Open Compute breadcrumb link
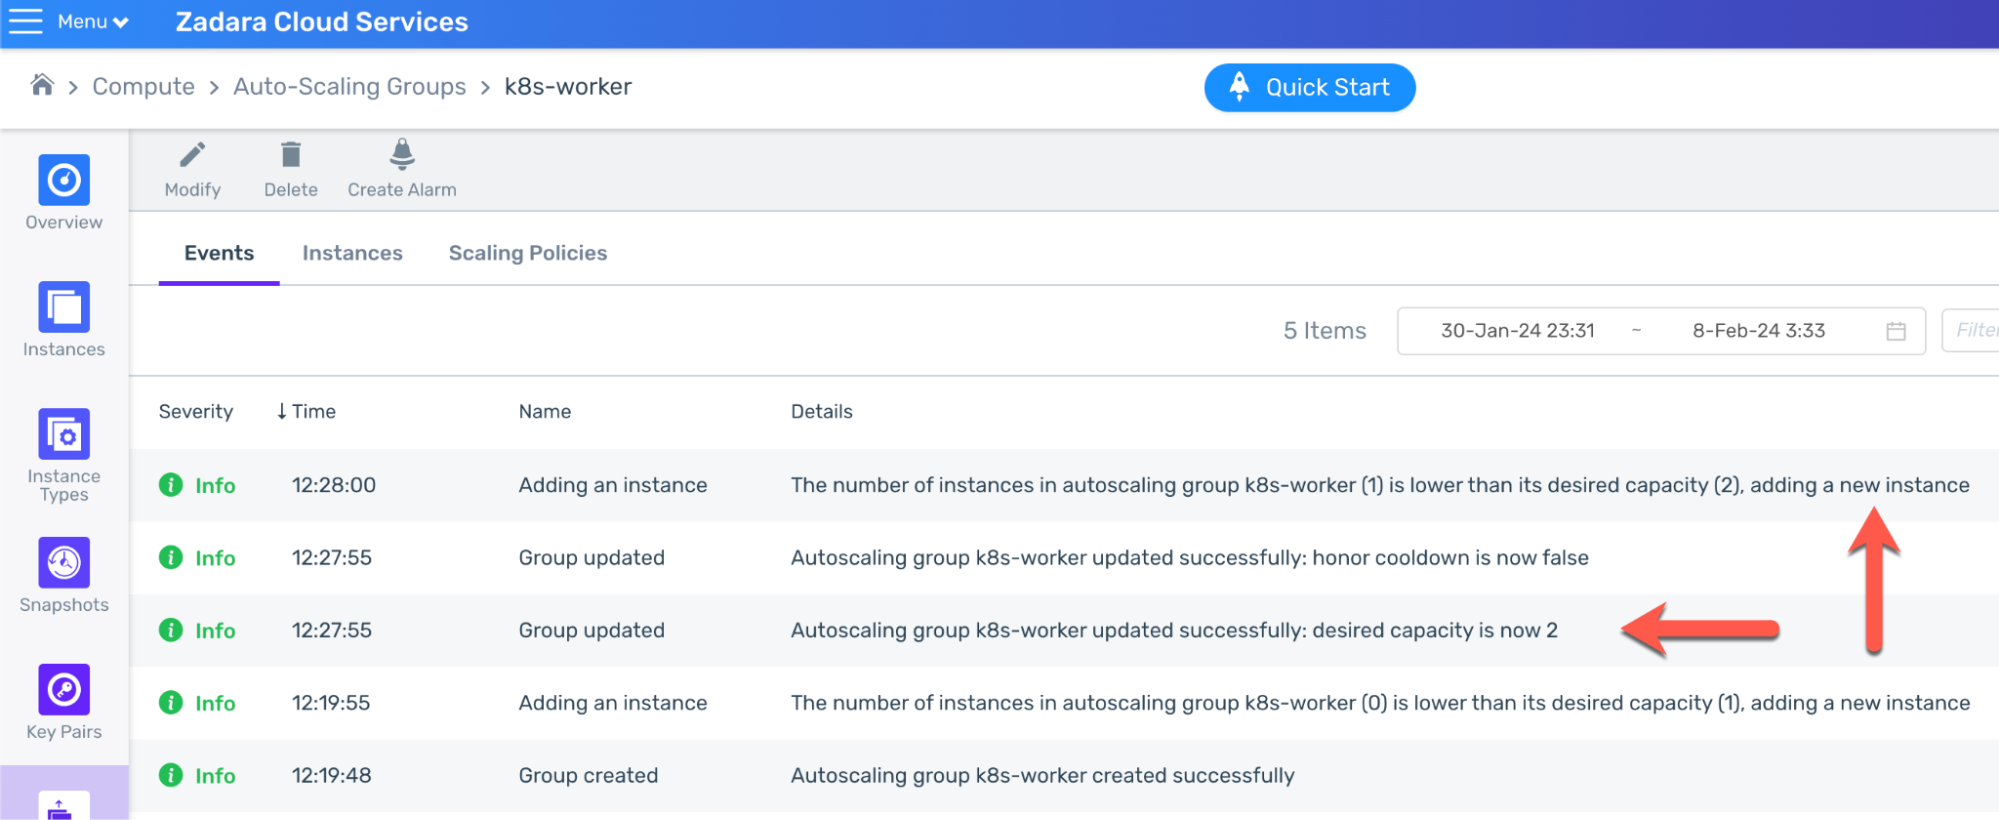Viewport: 1999px width, 820px height. [143, 87]
